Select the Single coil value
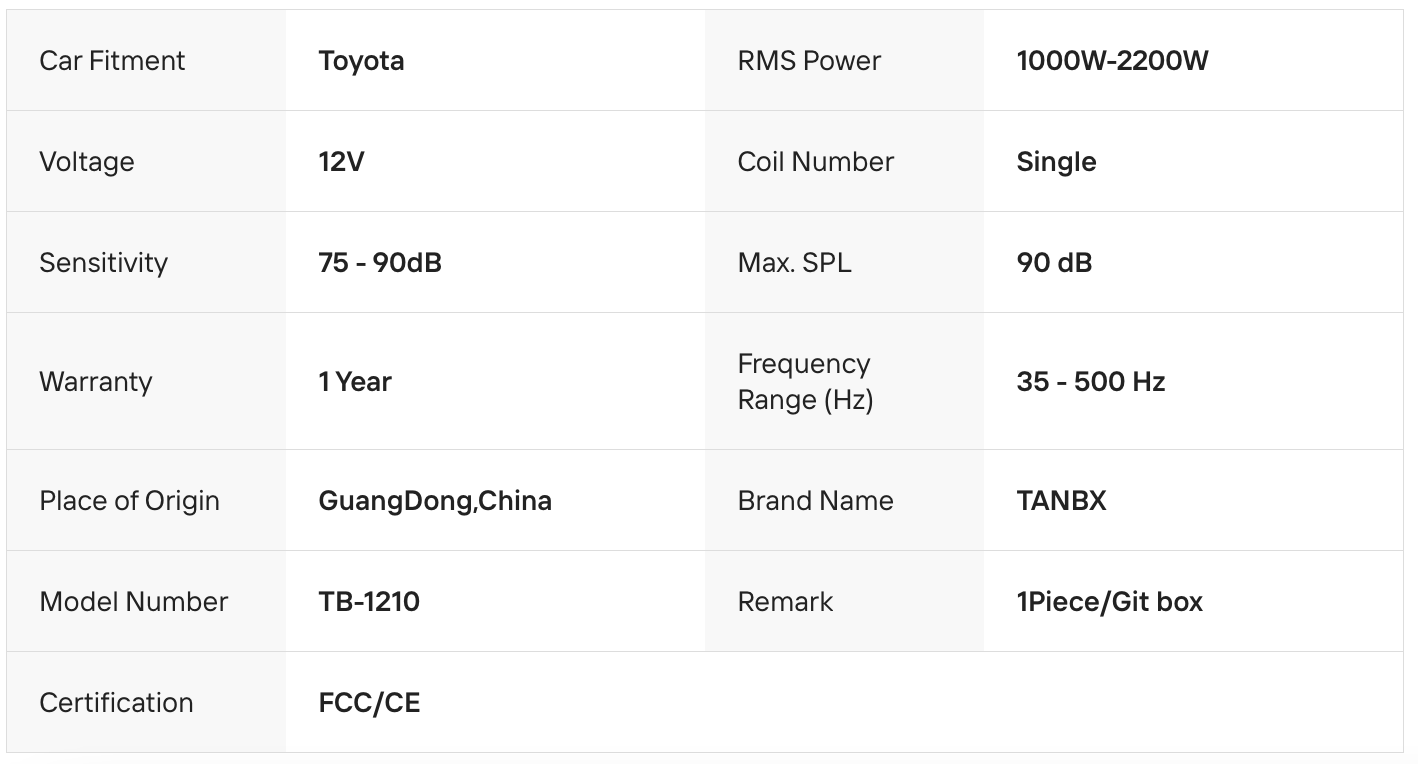This screenshot has width=1418, height=764. pyautogui.click(x=1056, y=162)
